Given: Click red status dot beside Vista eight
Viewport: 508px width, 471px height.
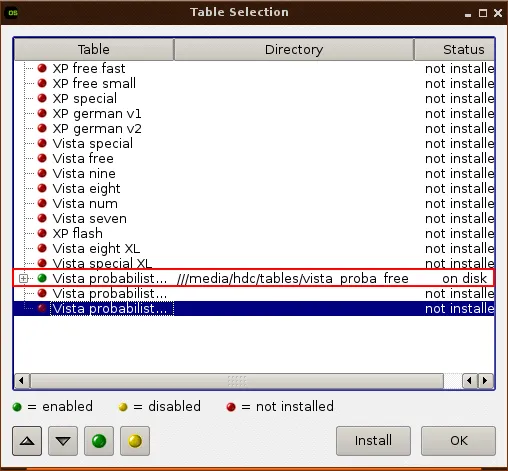Looking at the screenshot, I should [x=42, y=188].
